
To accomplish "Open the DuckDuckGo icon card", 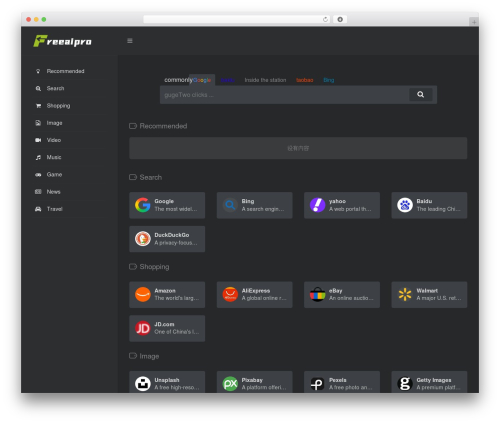I will (x=143, y=239).
